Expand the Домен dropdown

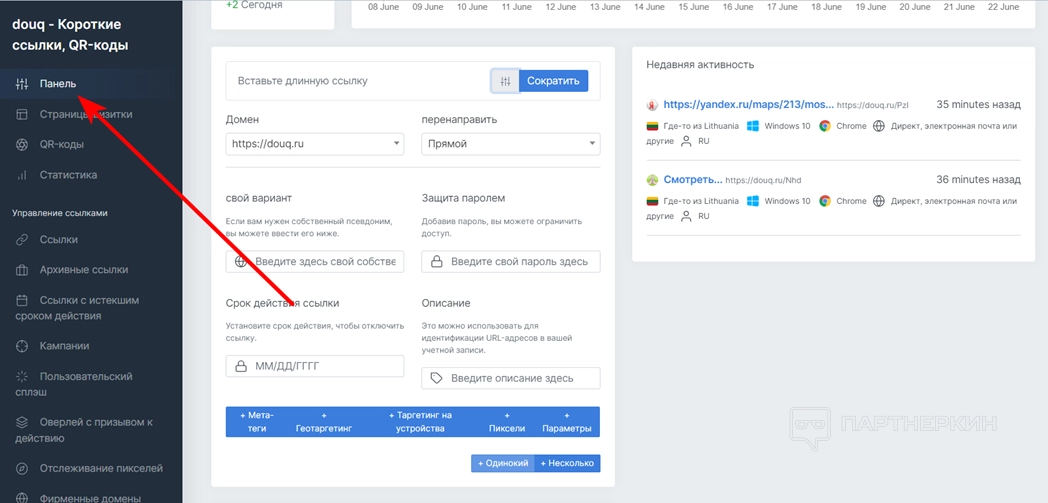pos(315,144)
